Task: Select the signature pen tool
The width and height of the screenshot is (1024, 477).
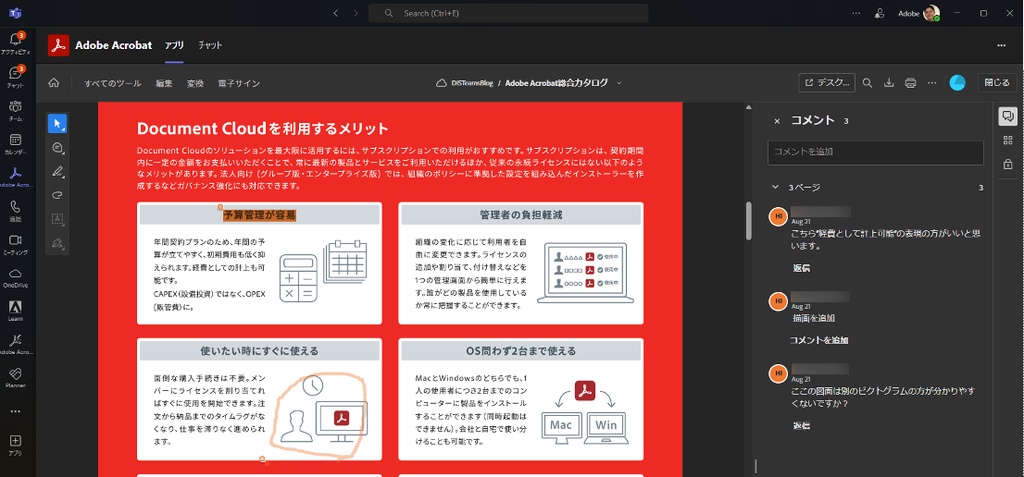Action: (57, 242)
